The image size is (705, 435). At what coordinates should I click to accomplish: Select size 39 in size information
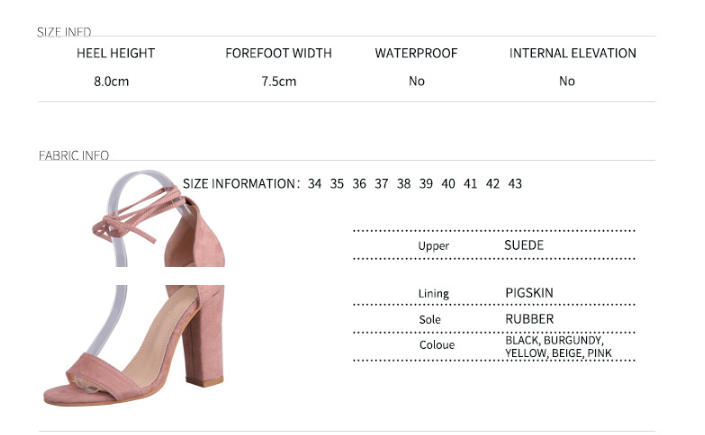click(x=426, y=184)
